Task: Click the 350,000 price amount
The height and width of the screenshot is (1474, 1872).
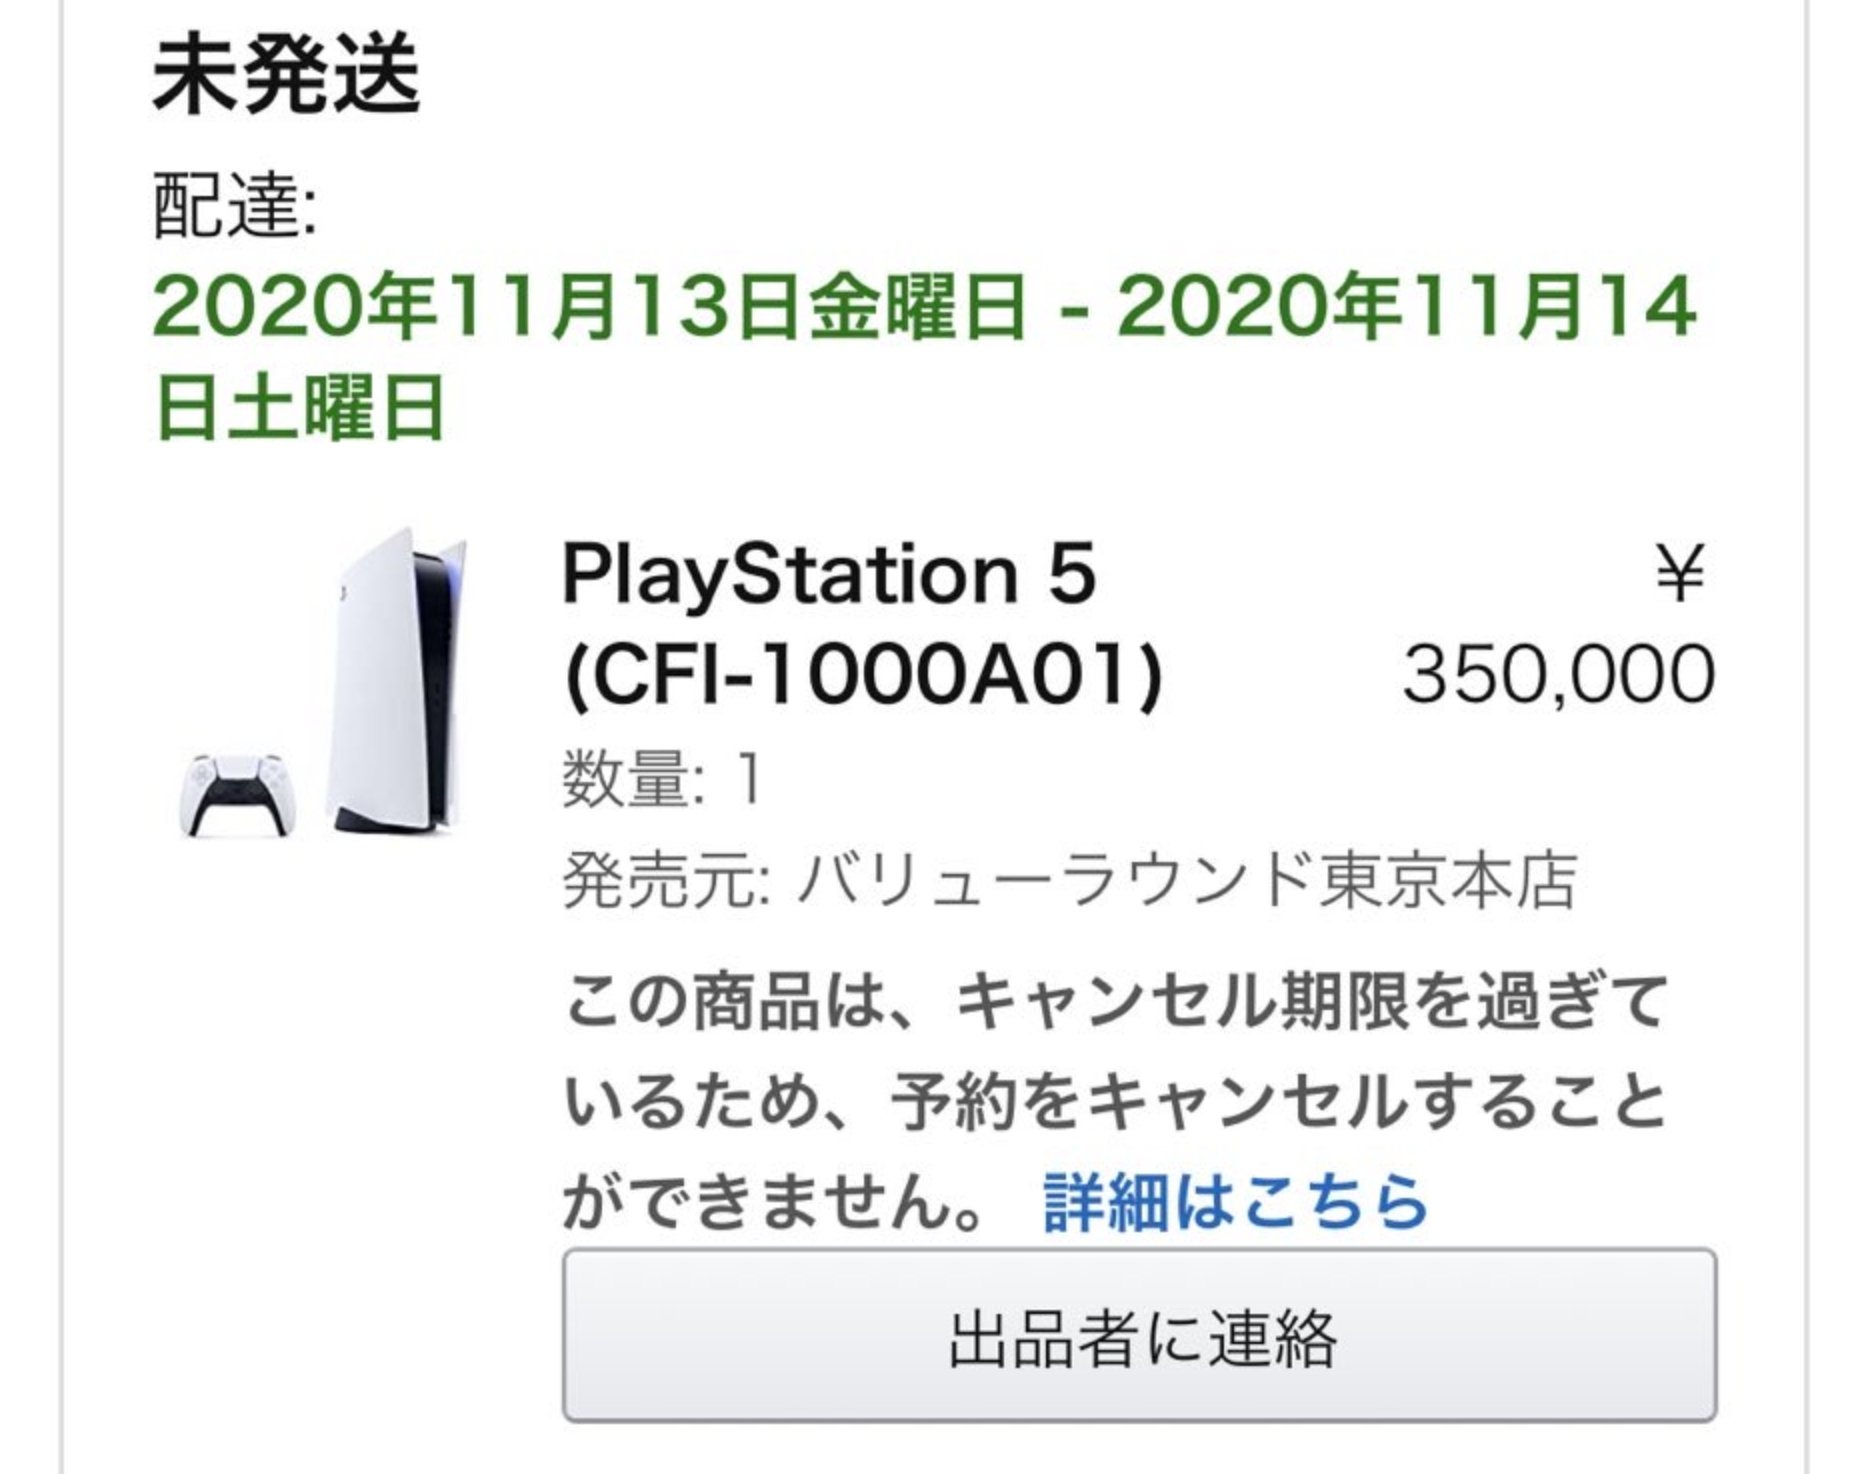Action: pos(1559,675)
